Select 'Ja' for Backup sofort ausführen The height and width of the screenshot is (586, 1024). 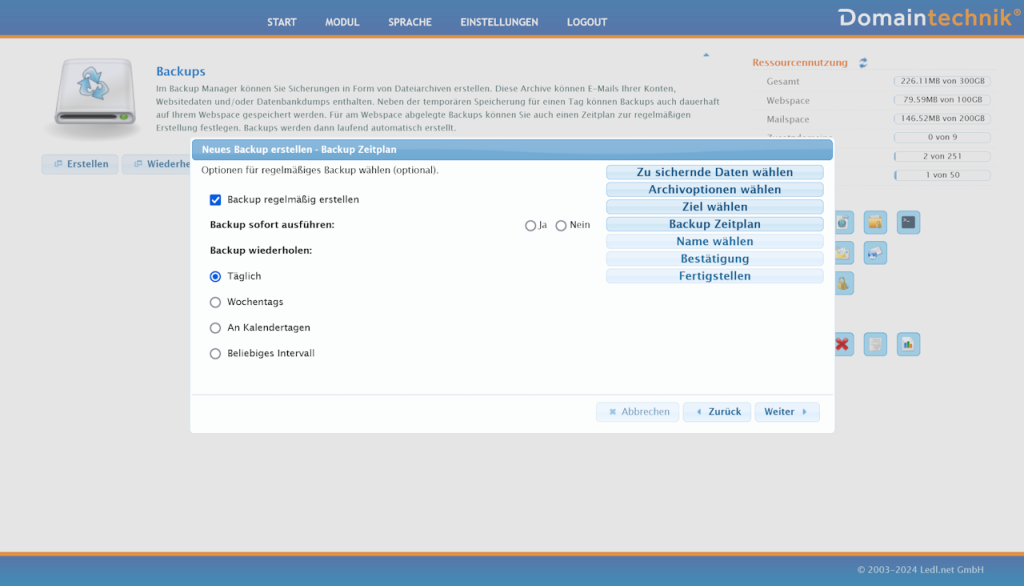(x=530, y=225)
